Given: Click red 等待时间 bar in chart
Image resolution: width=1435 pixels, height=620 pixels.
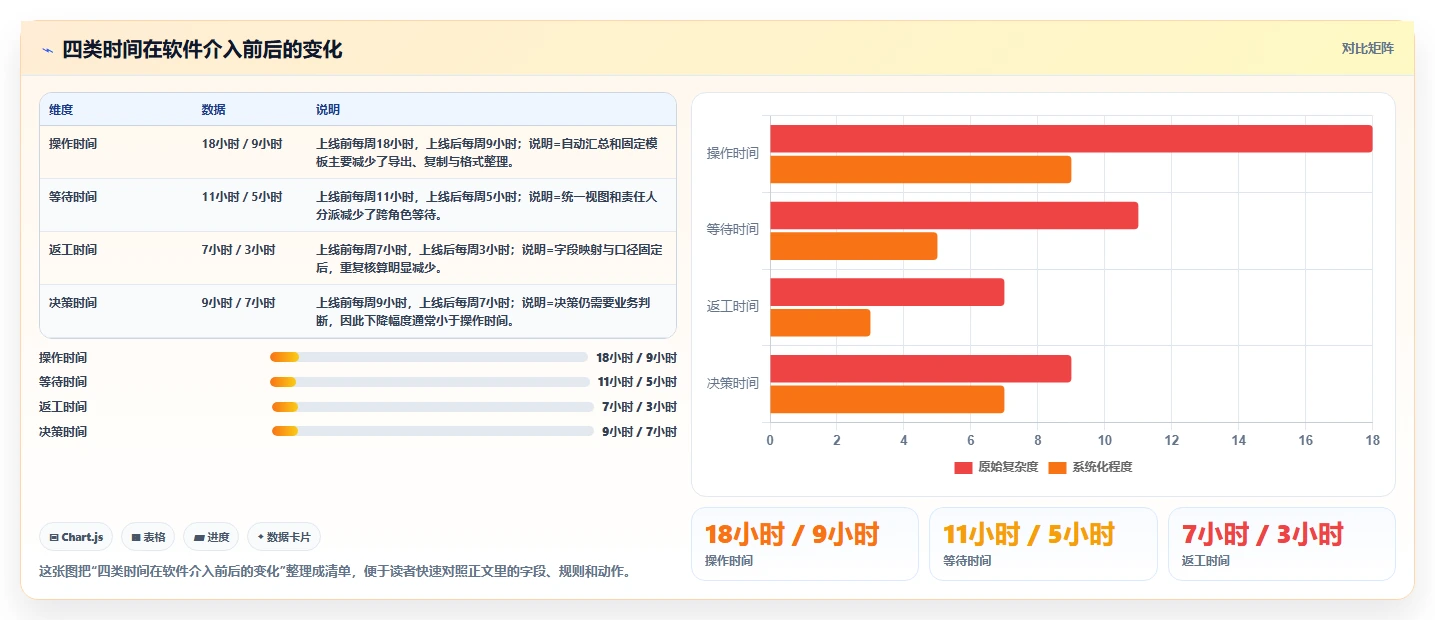Looking at the screenshot, I should tap(954, 215).
